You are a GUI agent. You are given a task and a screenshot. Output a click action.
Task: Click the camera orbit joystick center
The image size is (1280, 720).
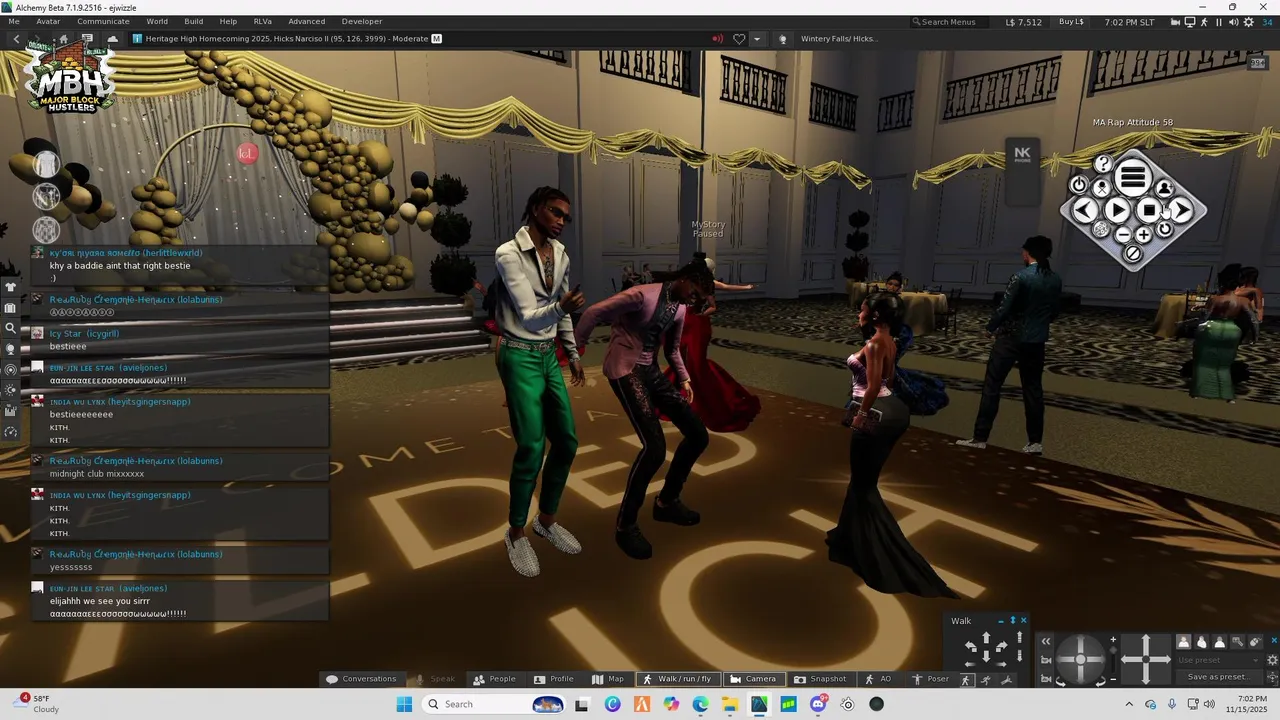1080,659
